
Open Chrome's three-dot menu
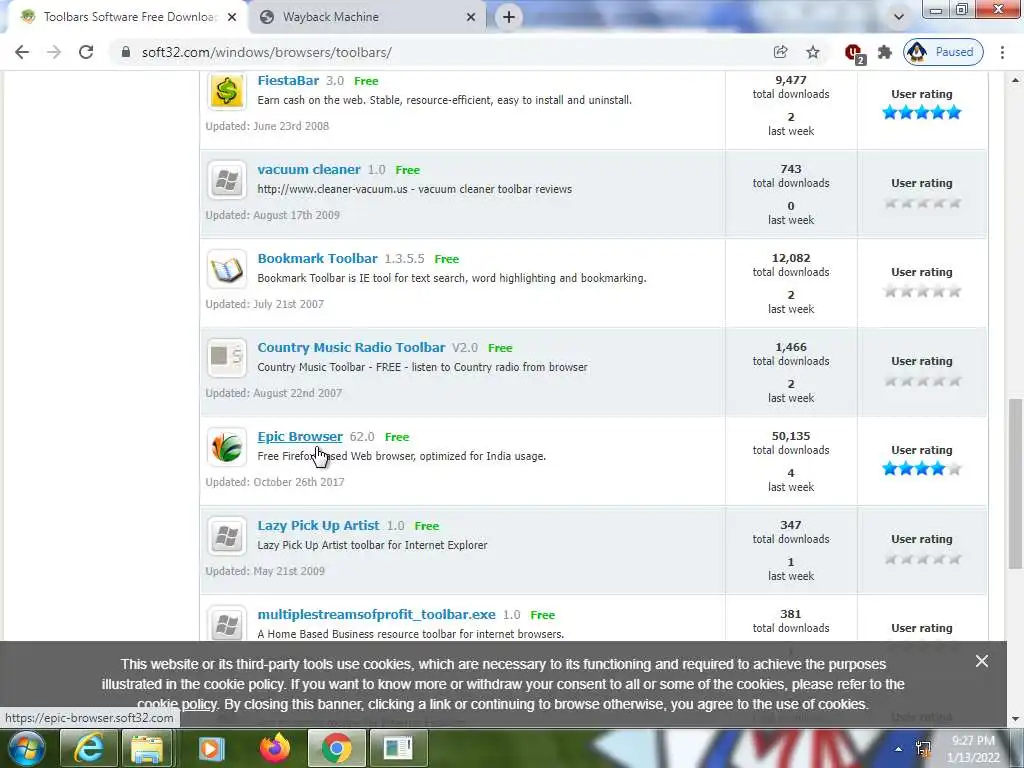click(1002, 52)
